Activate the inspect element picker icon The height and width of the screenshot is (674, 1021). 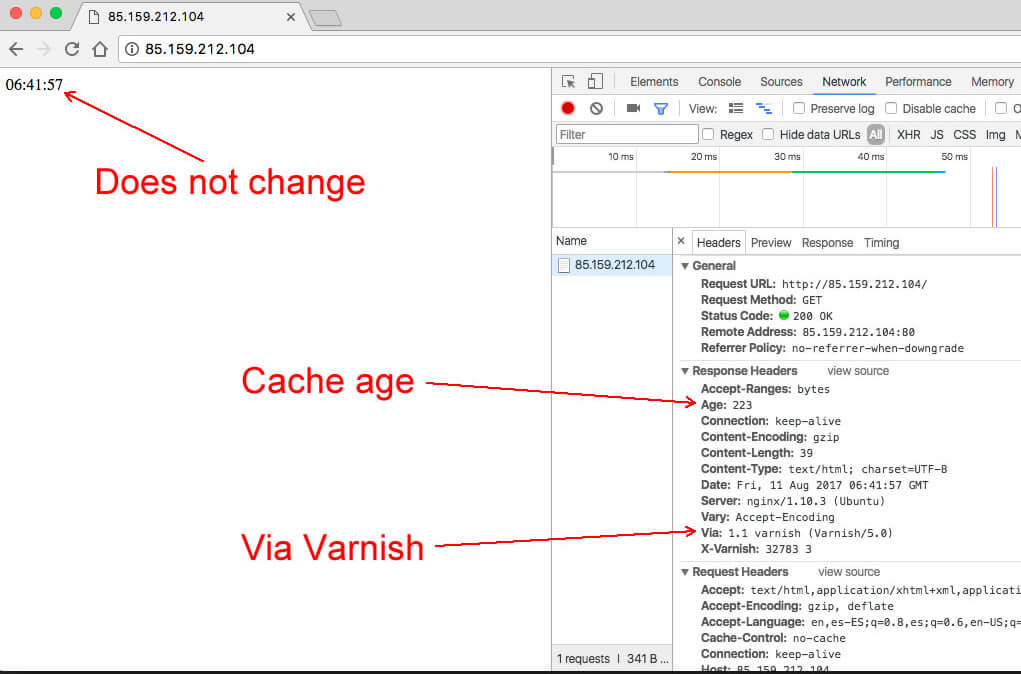(568, 81)
